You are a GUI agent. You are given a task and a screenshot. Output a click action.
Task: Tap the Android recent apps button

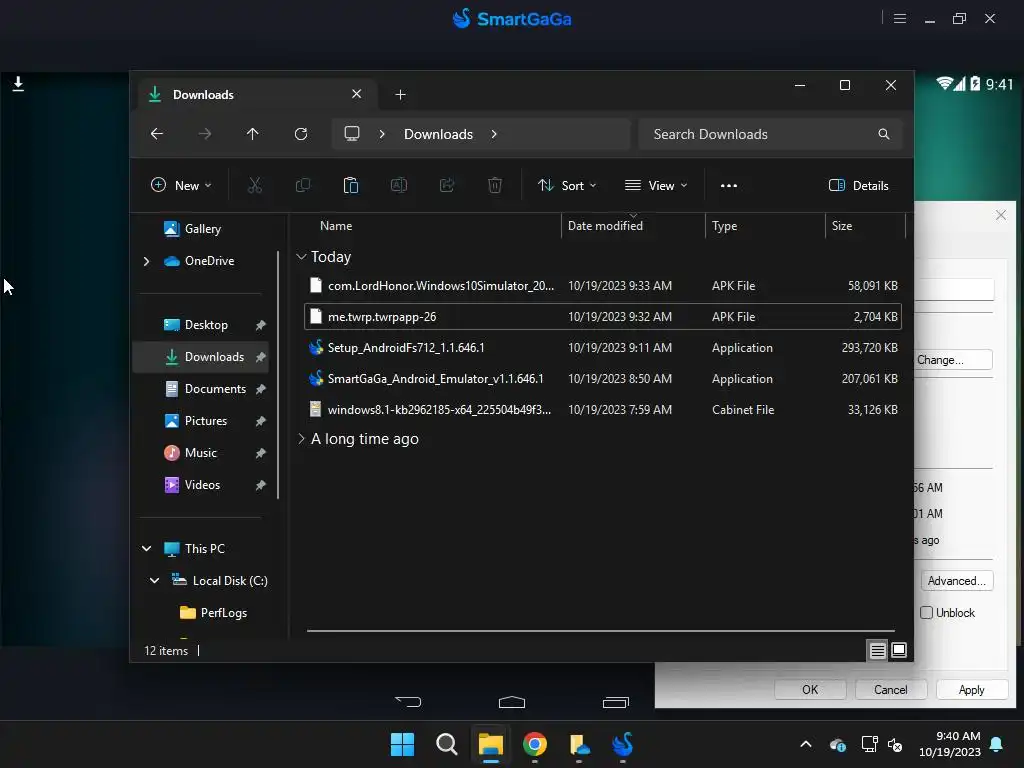615,702
